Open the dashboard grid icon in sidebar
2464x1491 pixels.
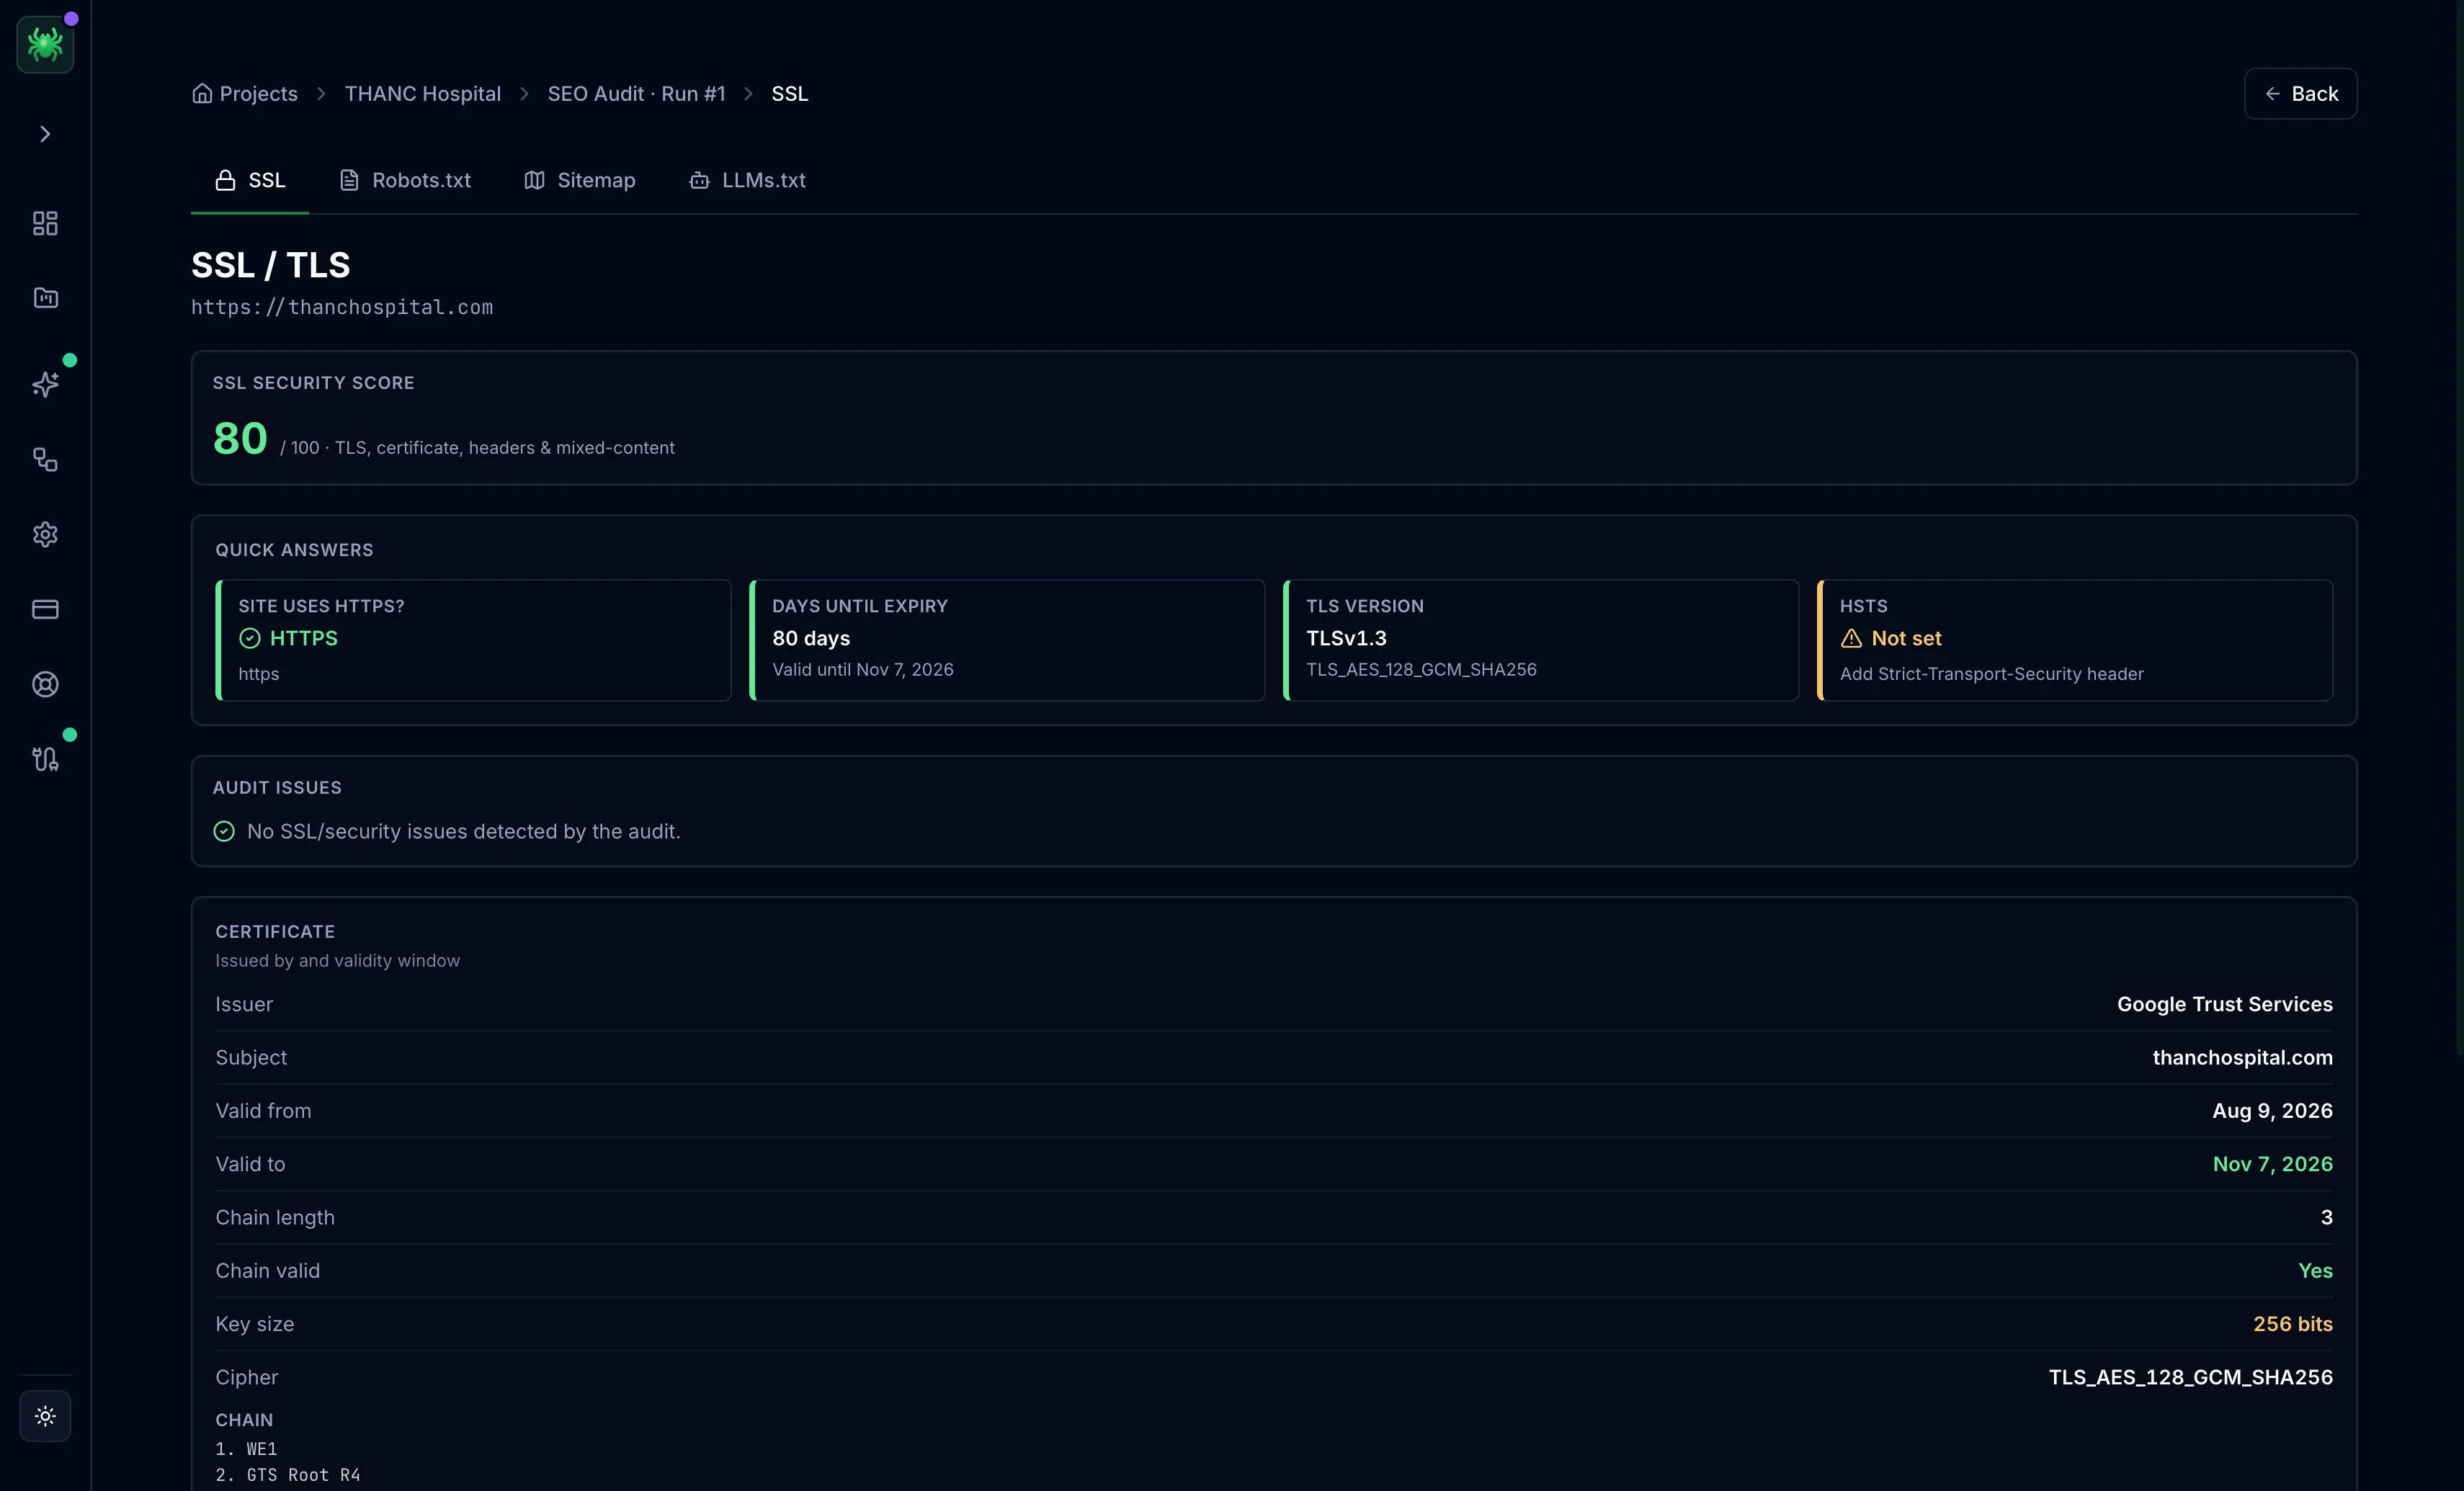click(x=45, y=223)
